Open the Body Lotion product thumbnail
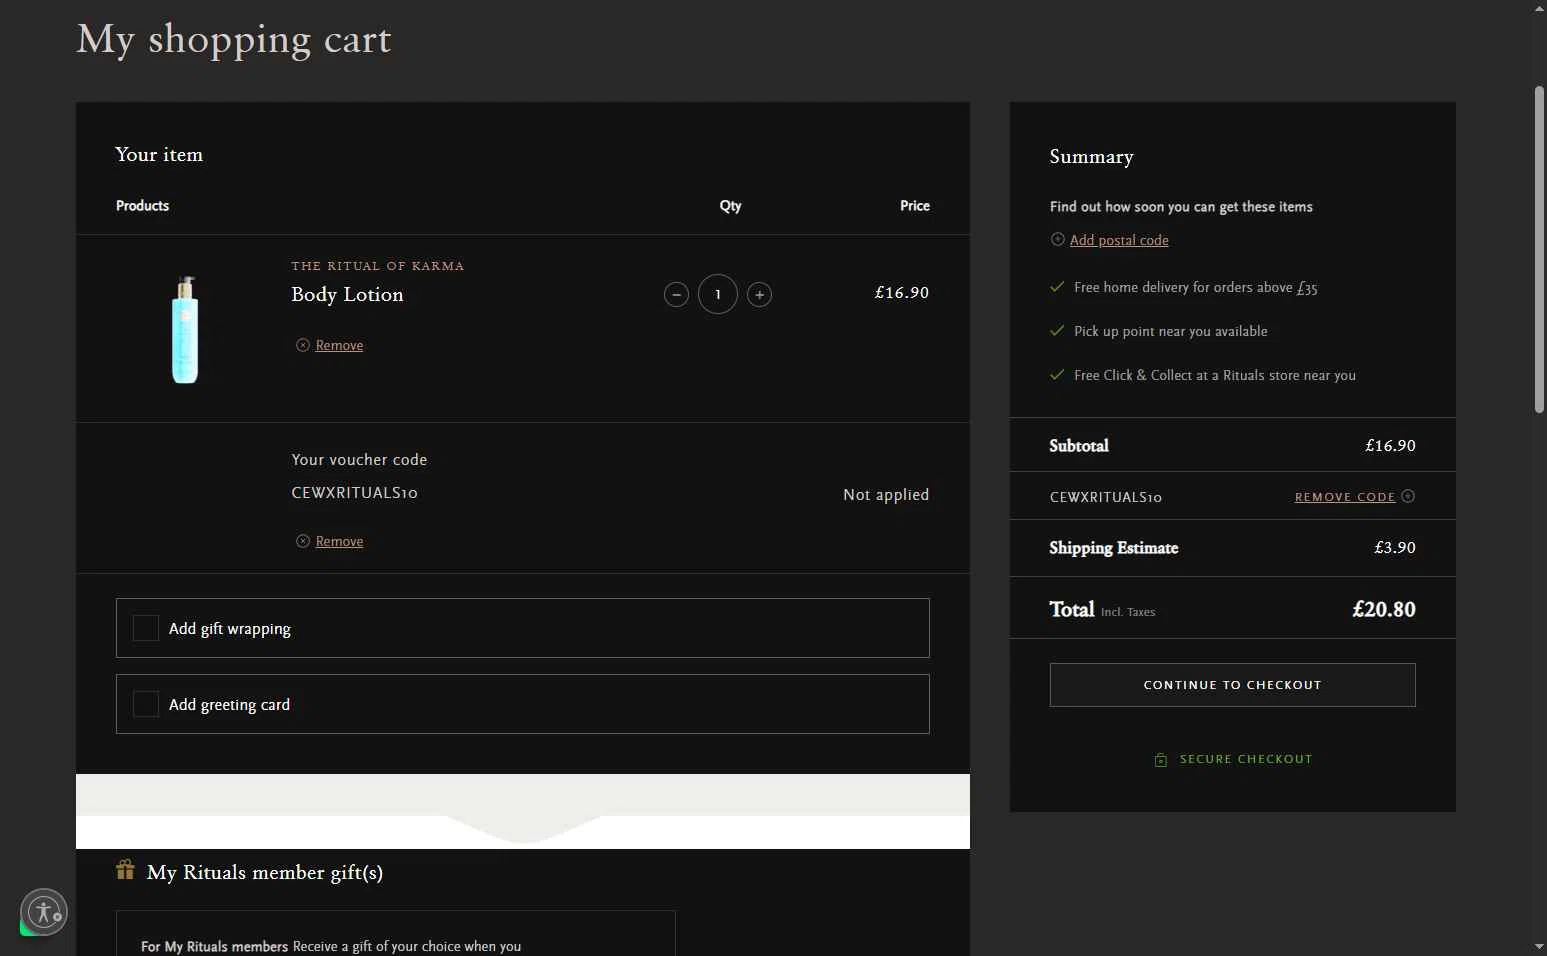The image size is (1547, 956). pos(185,329)
